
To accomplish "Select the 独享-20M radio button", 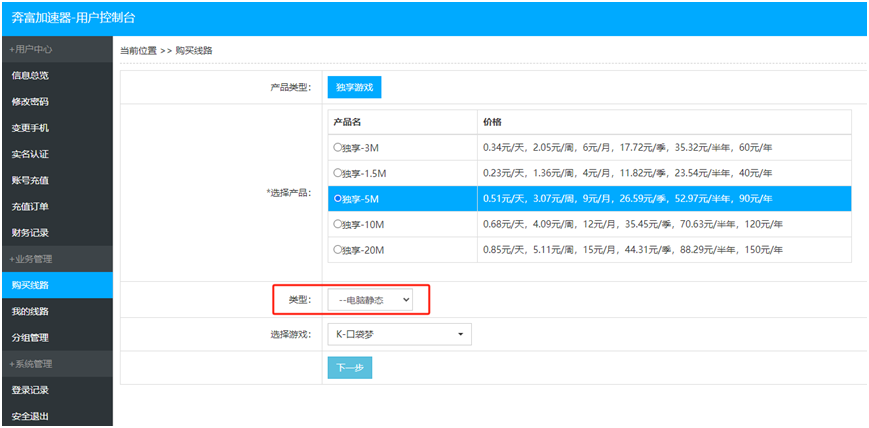I will point(337,249).
